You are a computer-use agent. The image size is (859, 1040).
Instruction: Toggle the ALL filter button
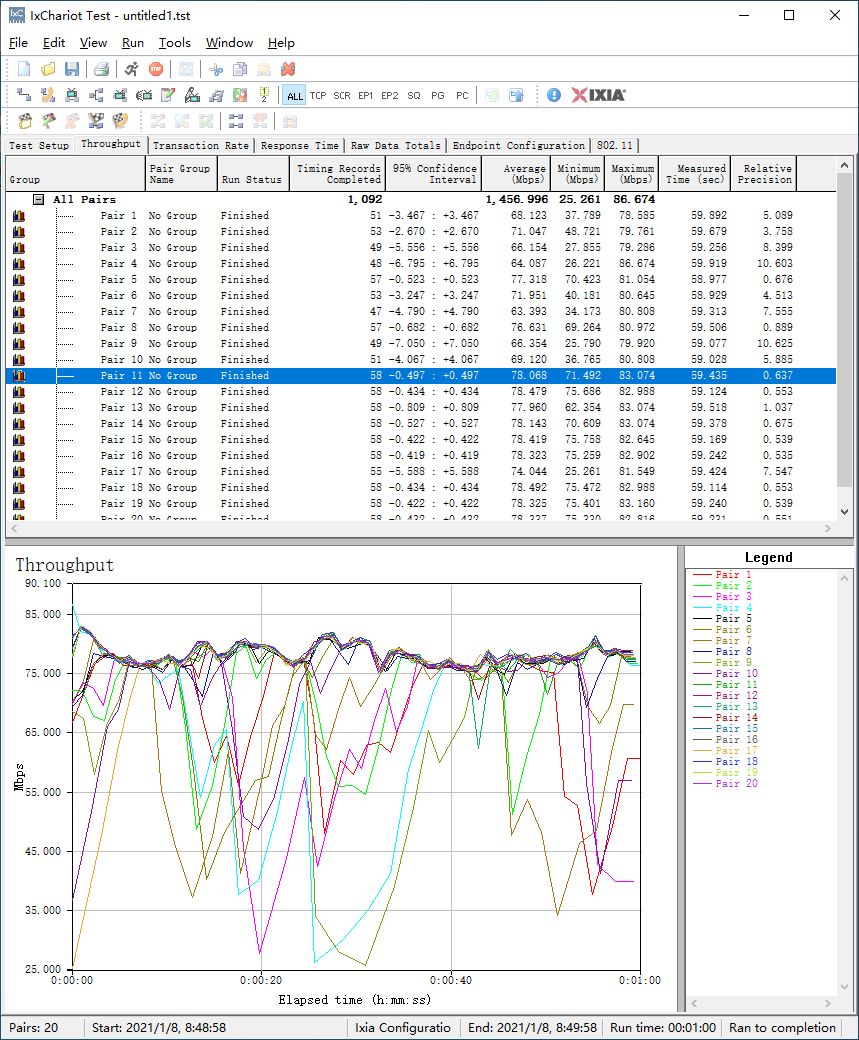pyautogui.click(x=295, y=96)
